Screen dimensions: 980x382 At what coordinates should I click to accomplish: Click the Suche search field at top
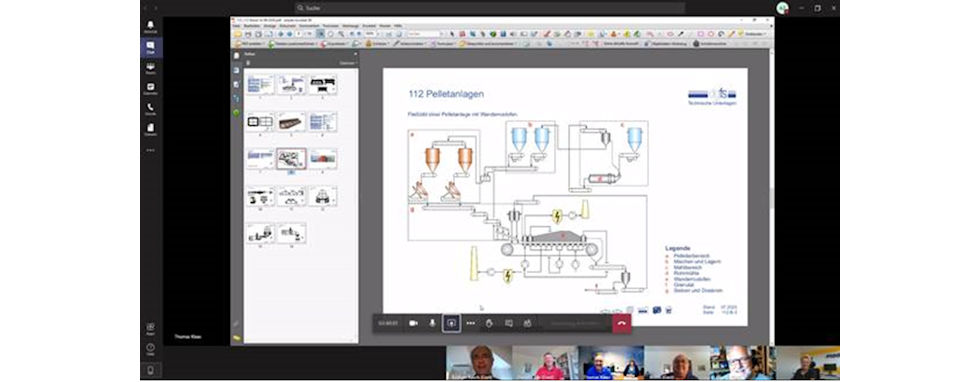click(489, 8)
